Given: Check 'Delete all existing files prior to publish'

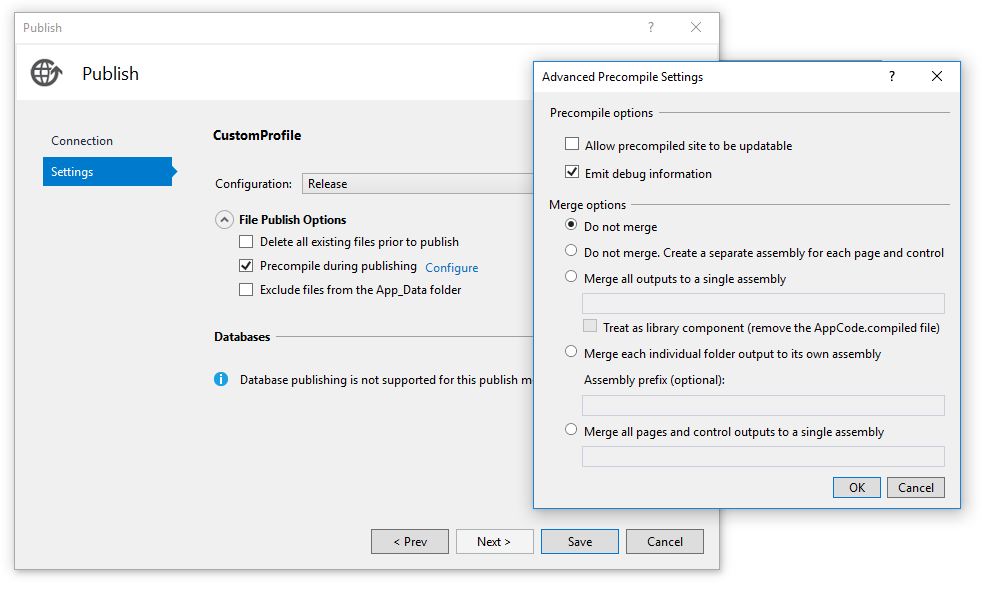Looking at the screenshot, I should pyautogui.click(x=245, y=242).
